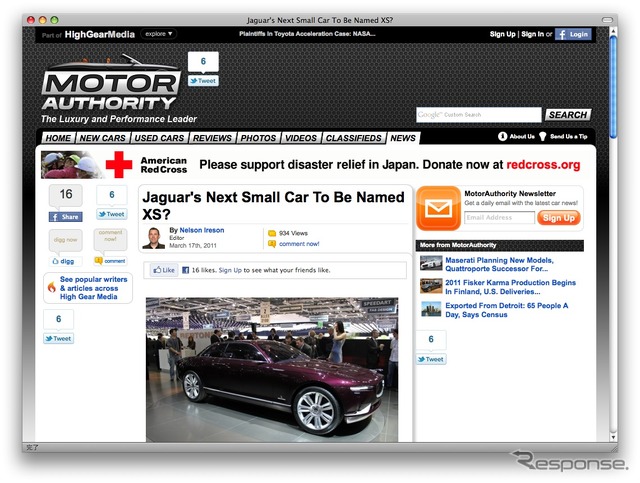Open the About Us link
This screenshot has height=483, width=640.
(522, 136)
